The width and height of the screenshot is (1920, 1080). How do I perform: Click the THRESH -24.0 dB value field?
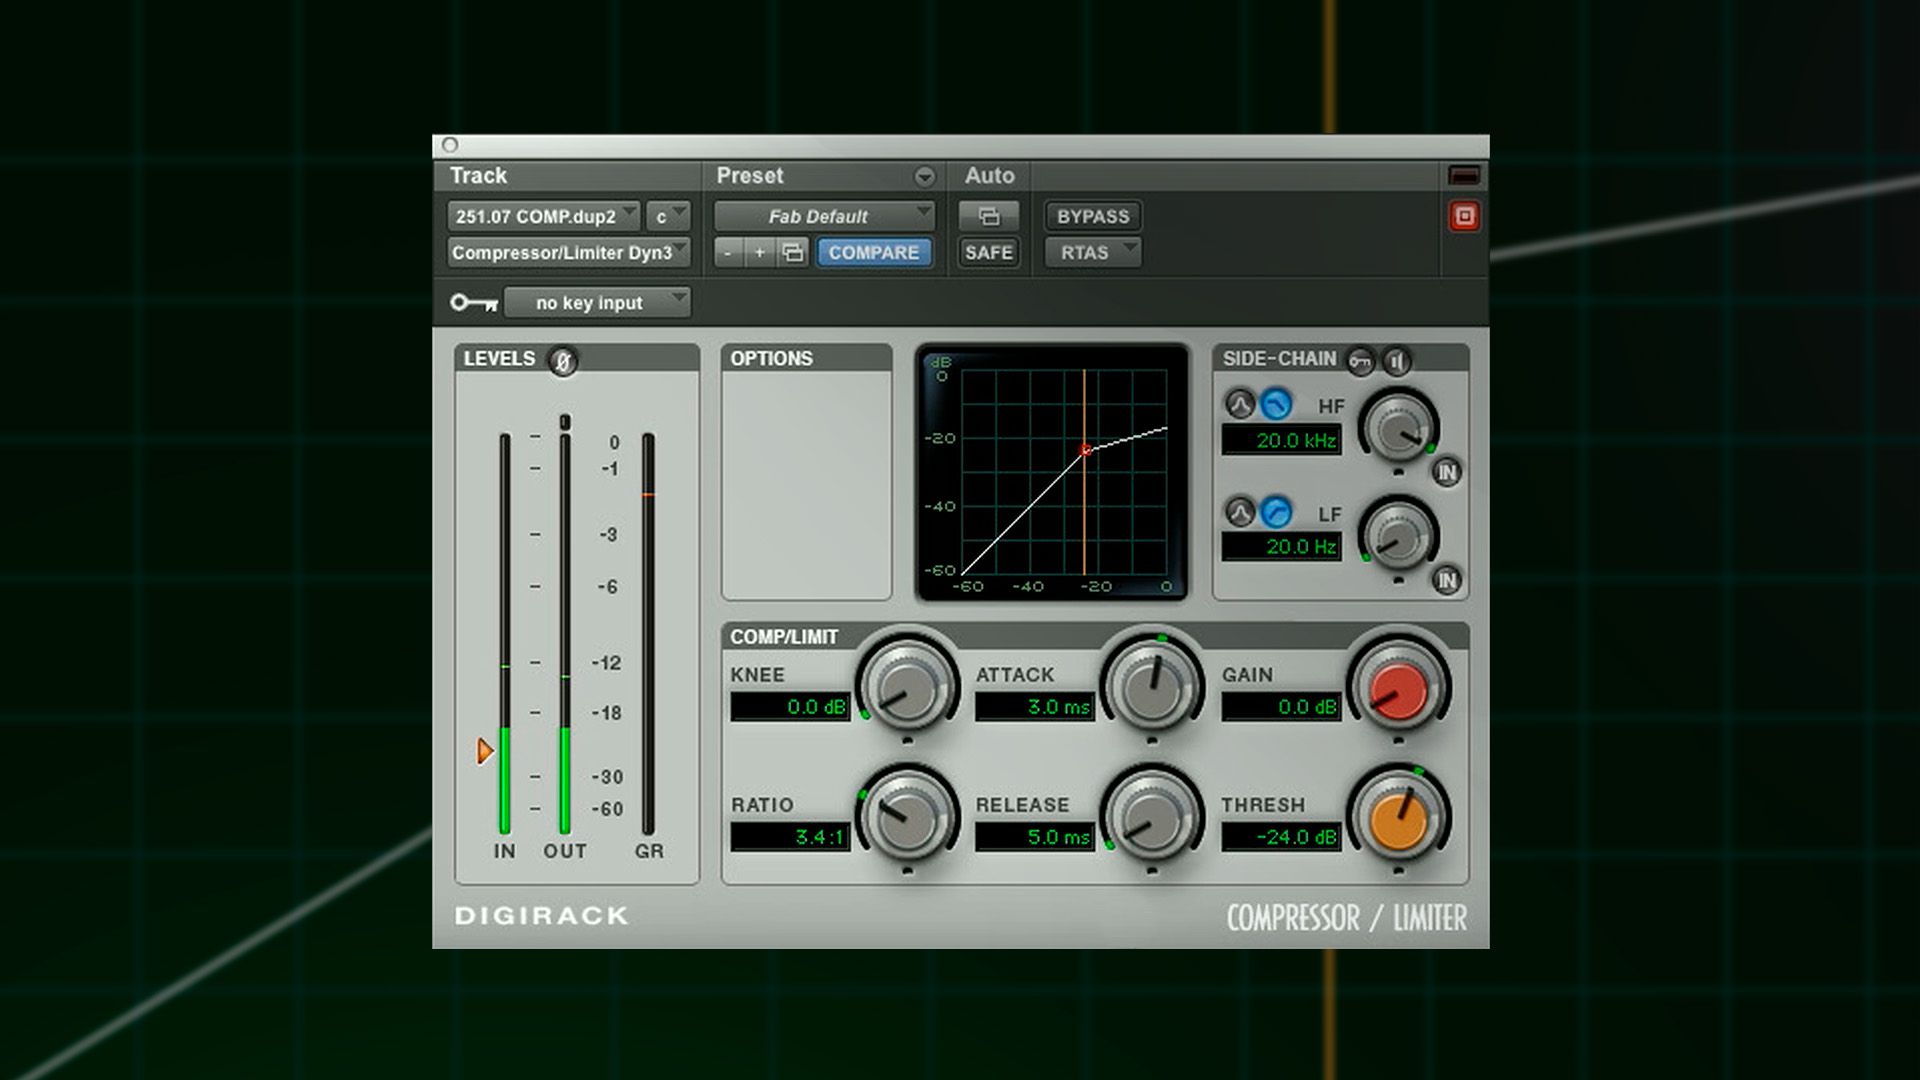[1281, 837]
